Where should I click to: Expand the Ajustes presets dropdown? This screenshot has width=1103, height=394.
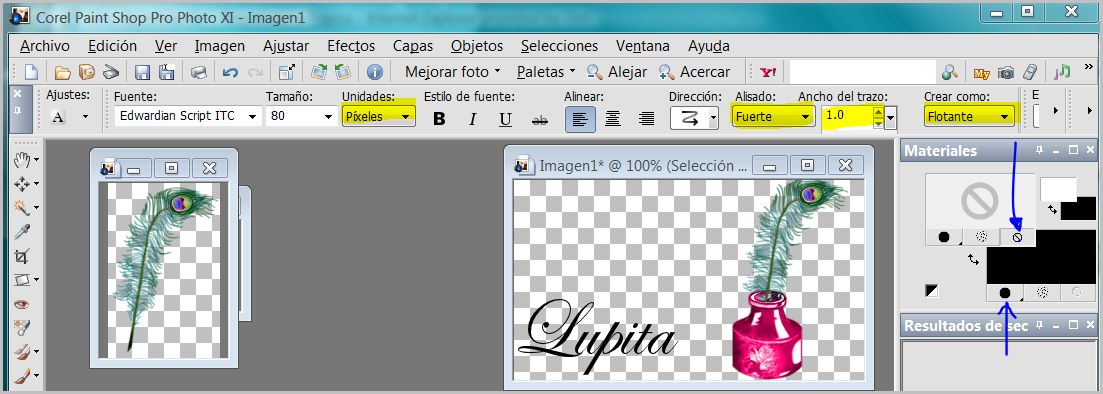coord(85,117)
